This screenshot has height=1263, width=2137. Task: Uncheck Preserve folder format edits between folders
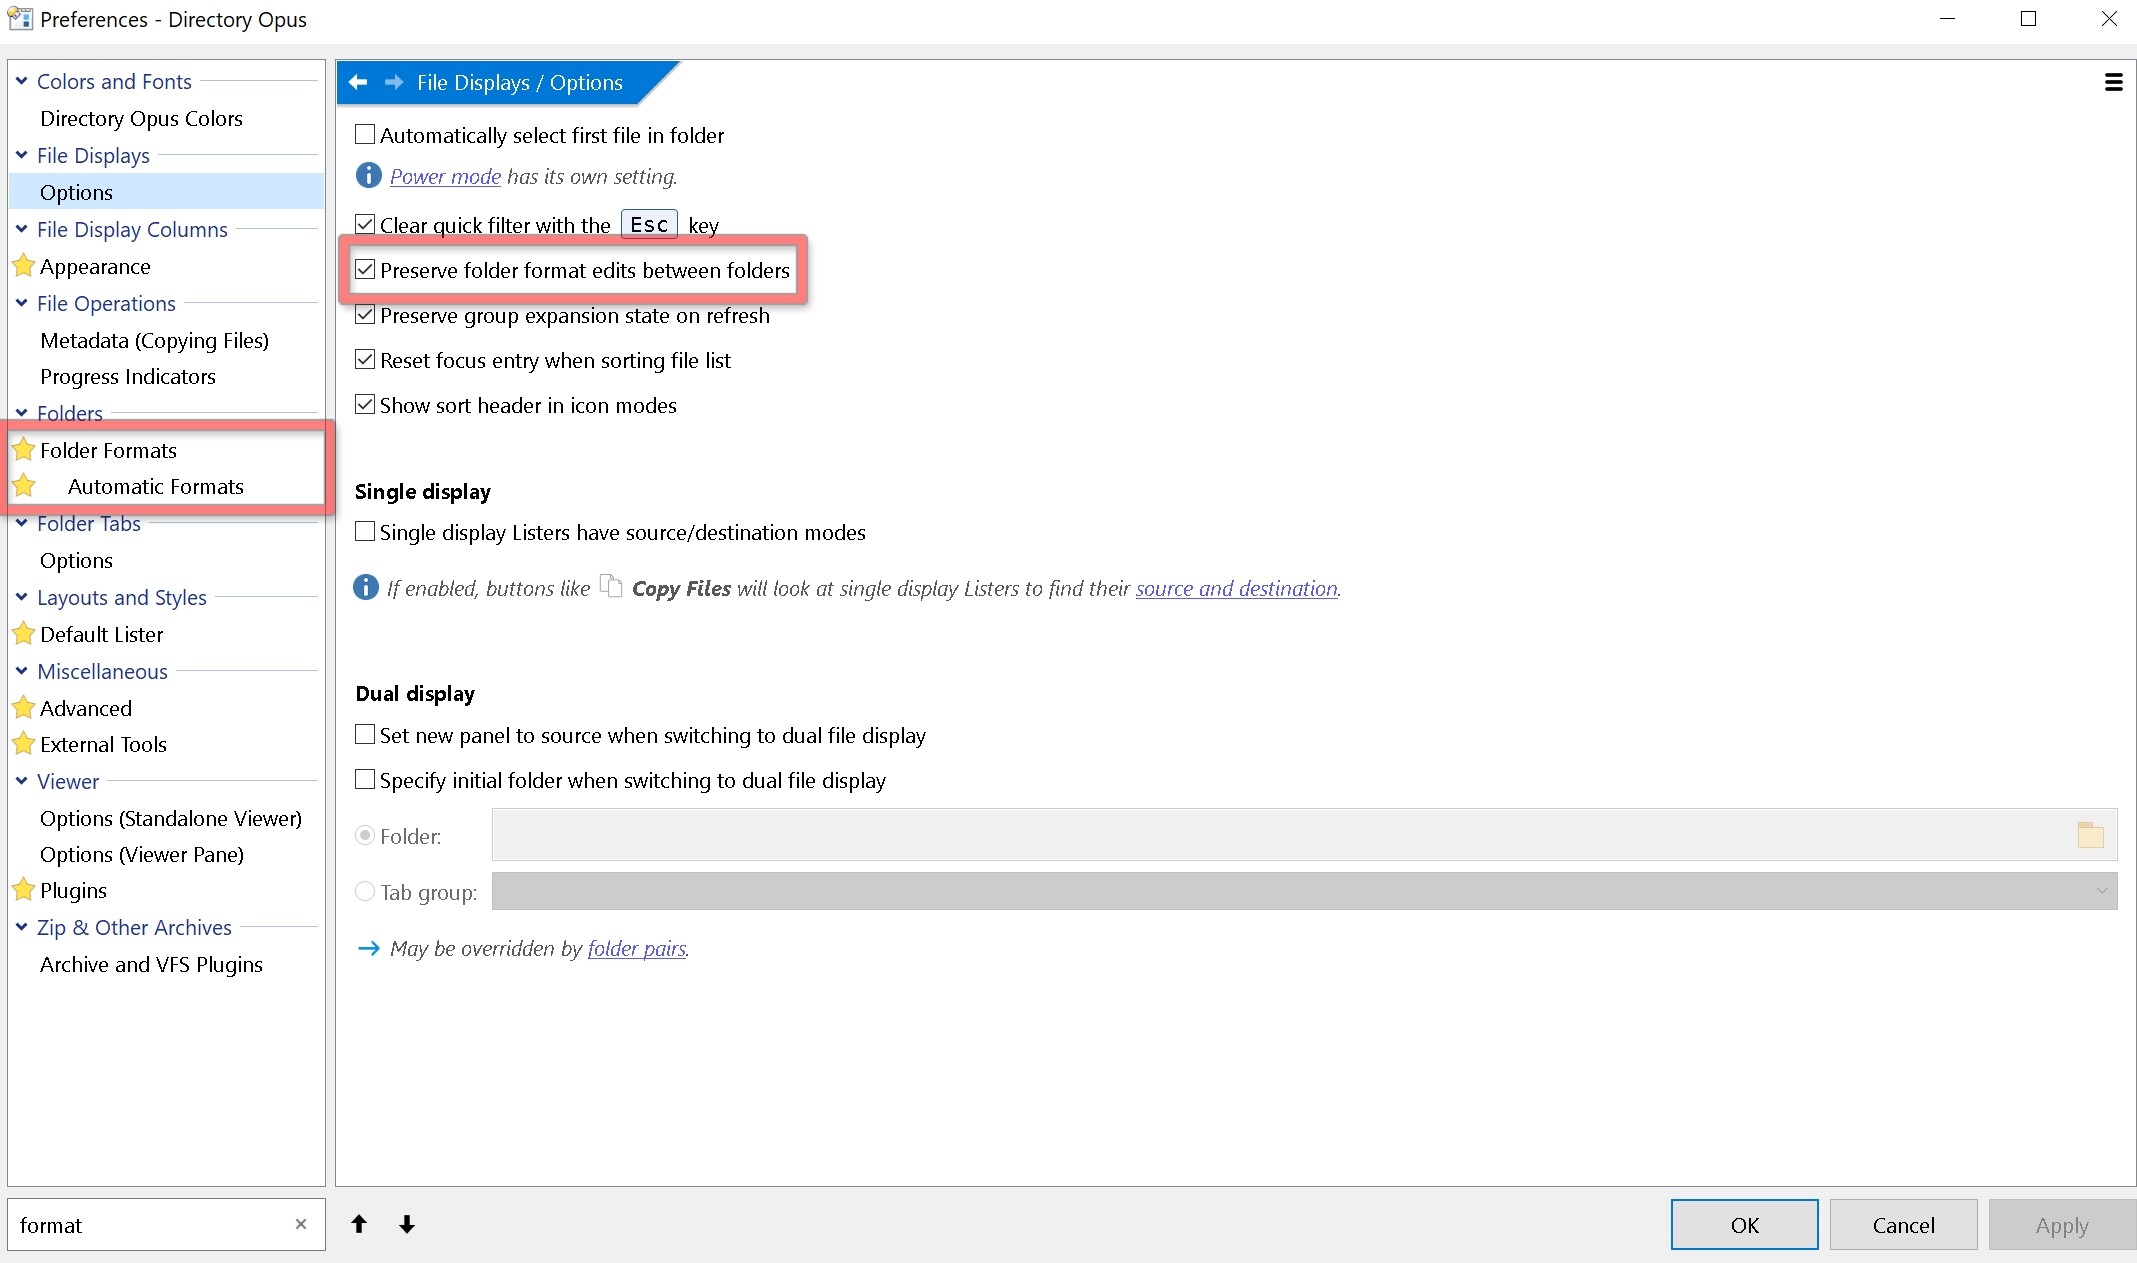tap(366, 270)
